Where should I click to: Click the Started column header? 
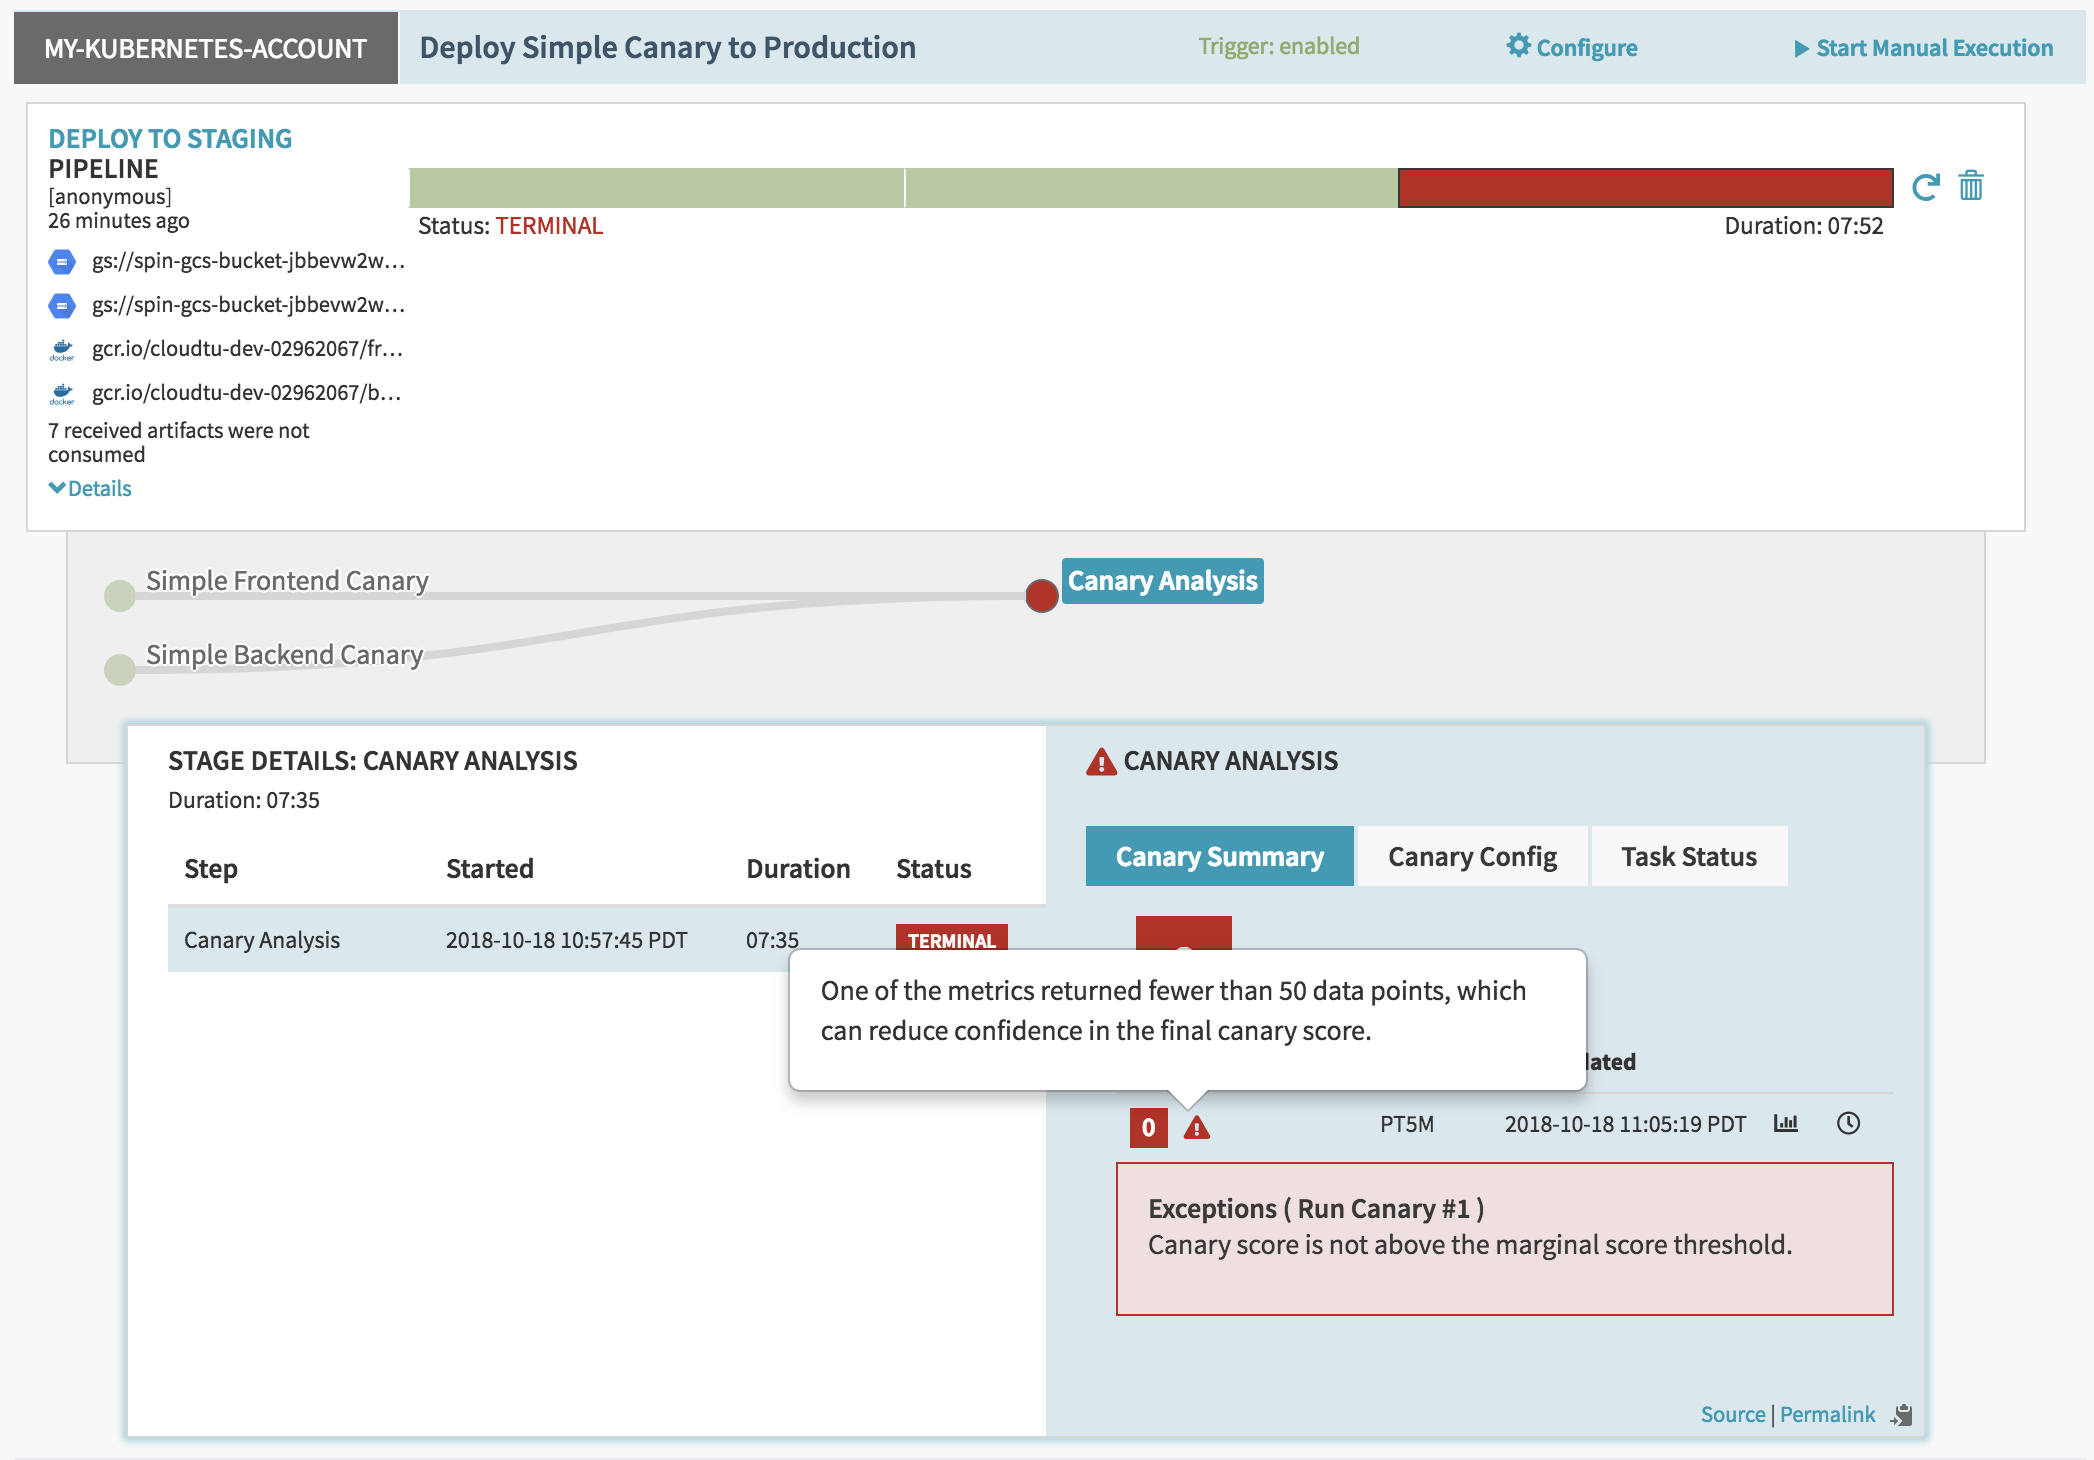(490, 869)
